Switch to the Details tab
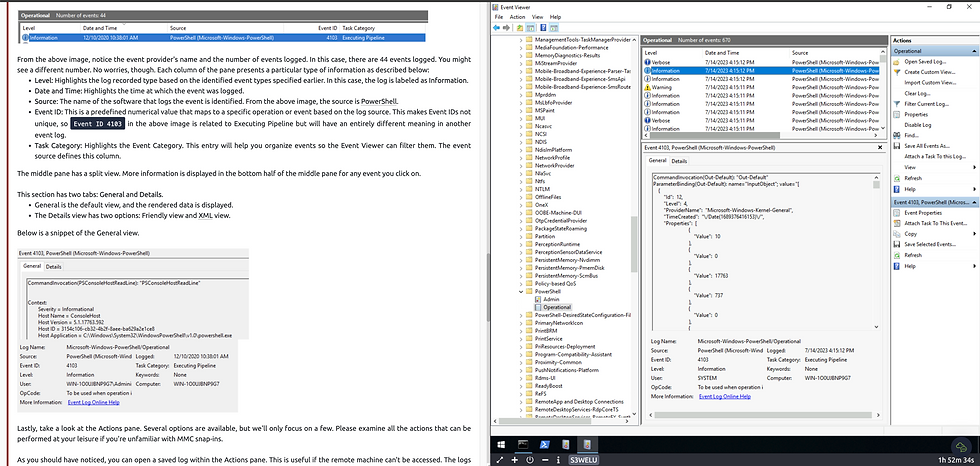 tap(679, 161)
